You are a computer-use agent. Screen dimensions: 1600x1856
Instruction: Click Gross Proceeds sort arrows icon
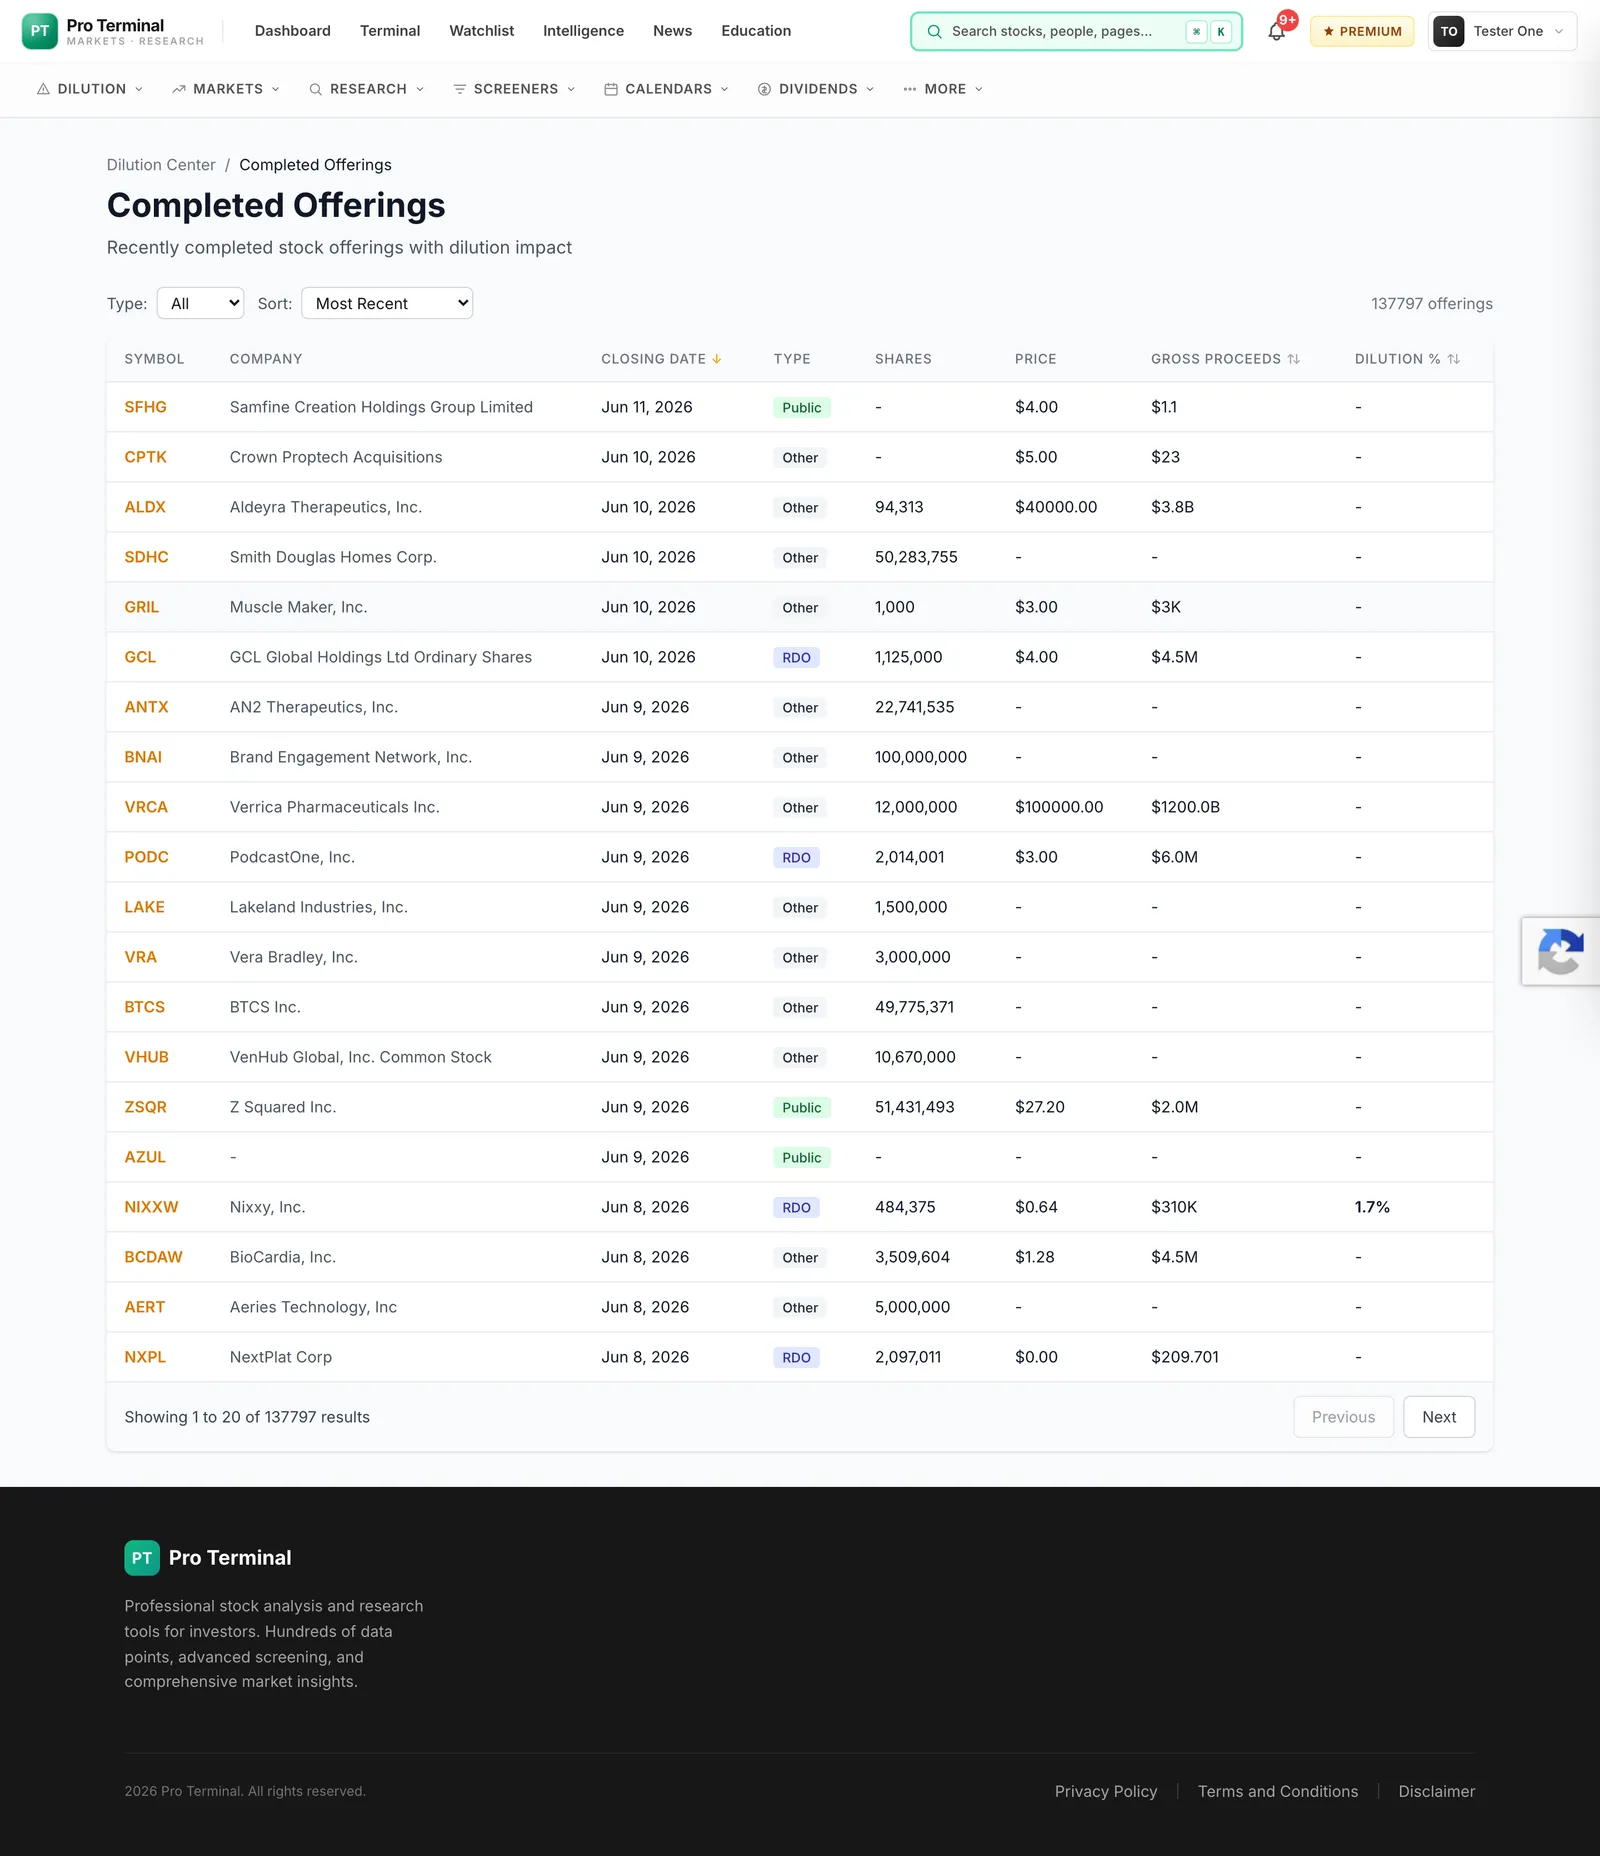point(1294,359)
